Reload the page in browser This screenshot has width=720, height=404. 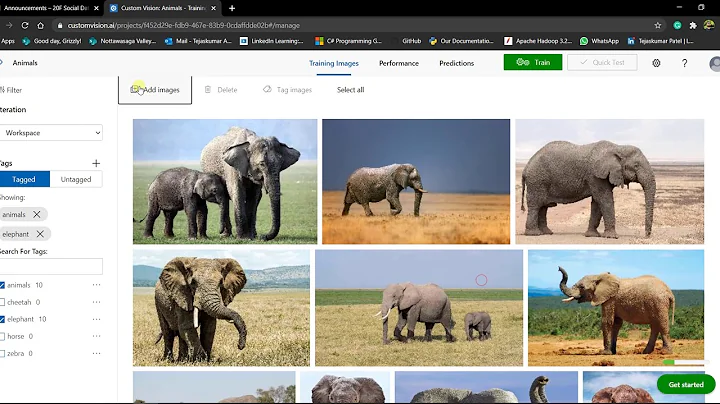[x=25, y=25]
